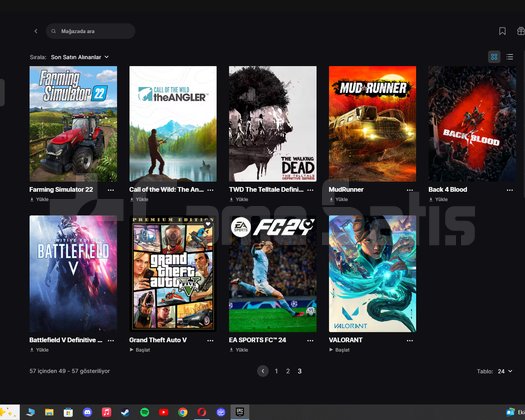525x420 pixels.
Task: Expand the Son Satın Alınanlar sort dropdown
Action: 80,57
